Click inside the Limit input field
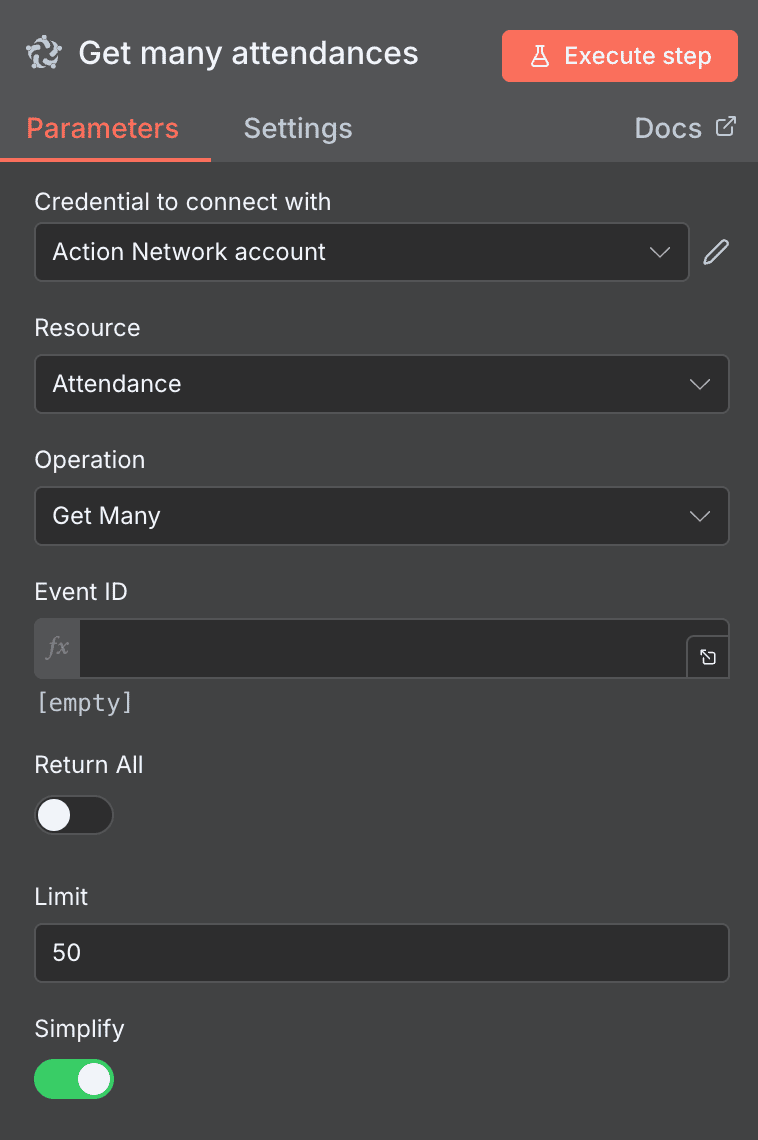This screenshot has height=1140, width=758. click(382, 953)
